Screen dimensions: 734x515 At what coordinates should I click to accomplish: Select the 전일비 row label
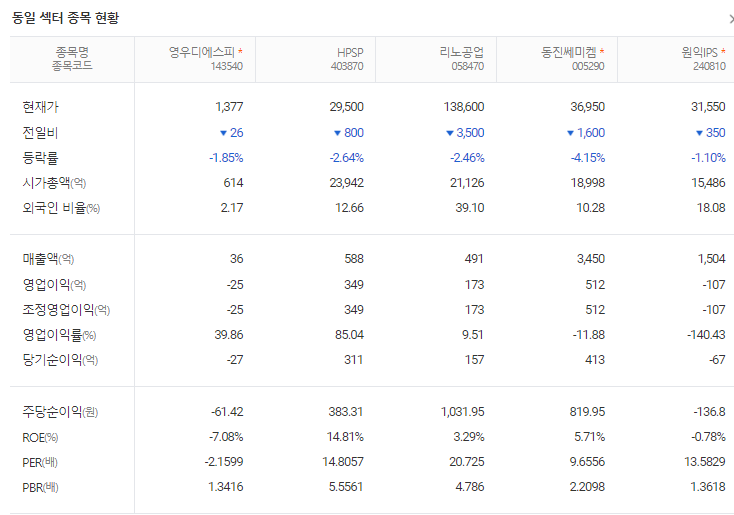click(x=40, y=133)
